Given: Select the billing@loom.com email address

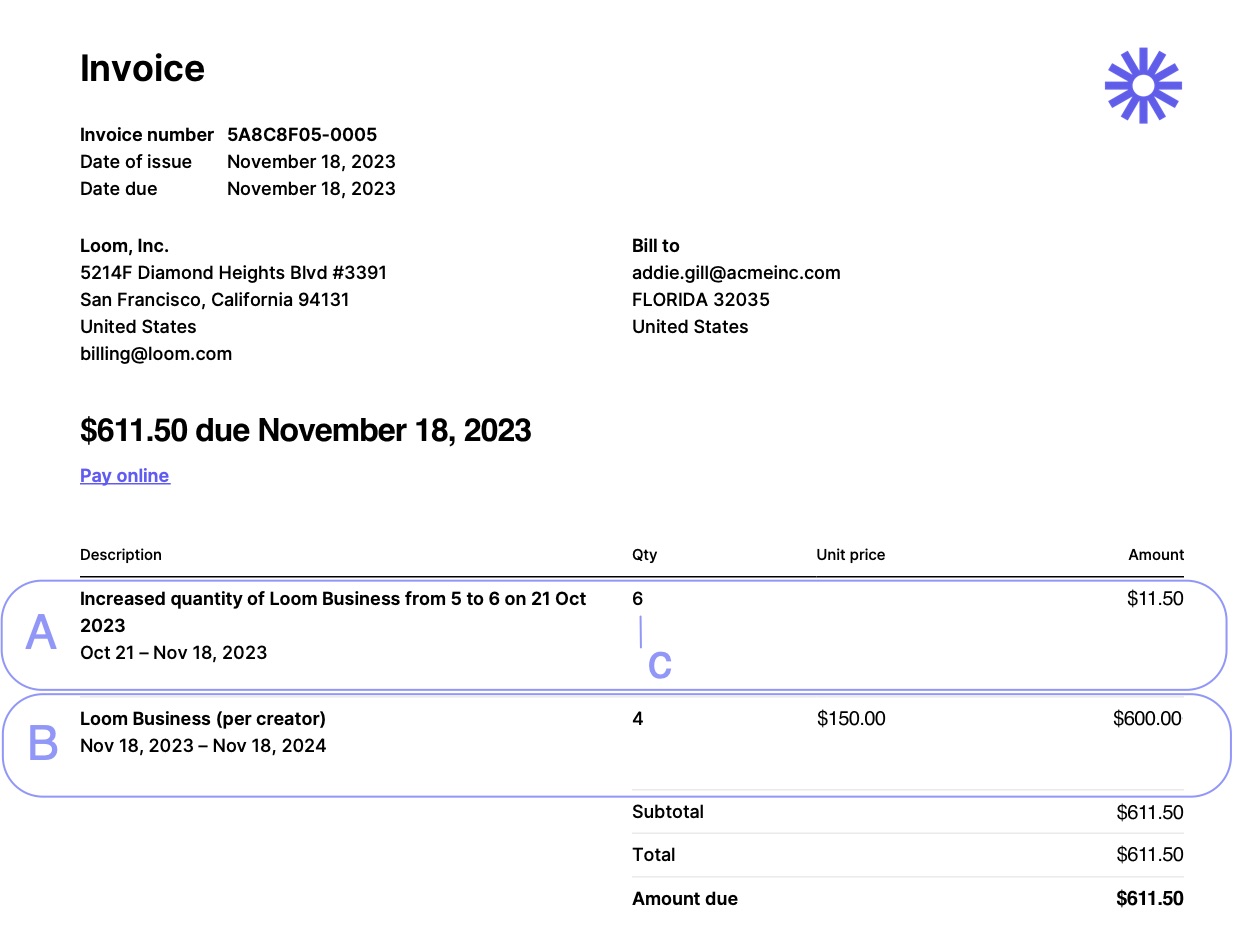Looking at the screenshot, I should 156,354.
